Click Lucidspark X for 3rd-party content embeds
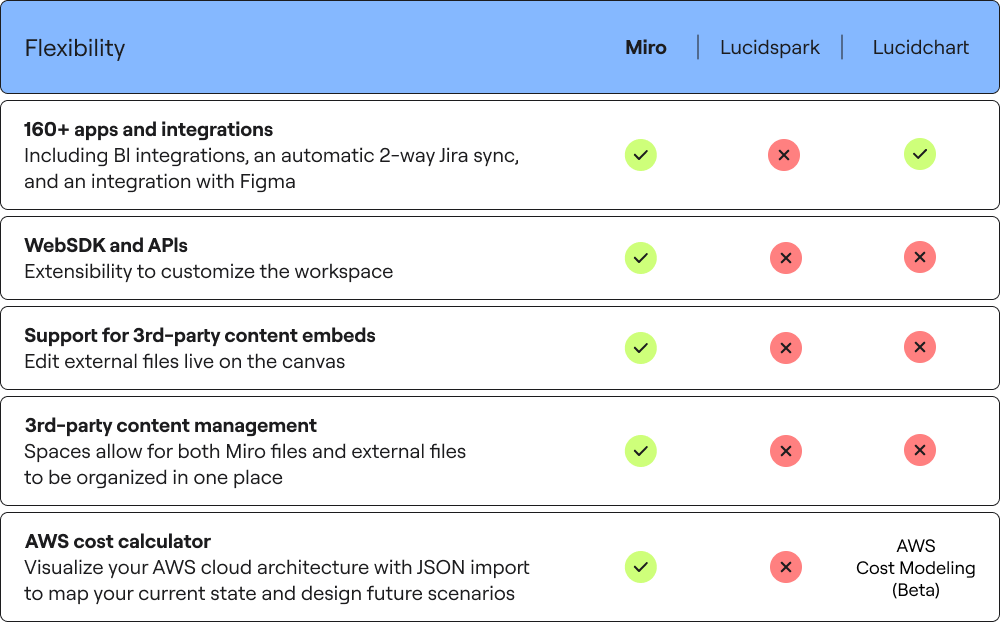Image resolution: width=1000 pixels, height=622 pixels. tap(786, 348)
